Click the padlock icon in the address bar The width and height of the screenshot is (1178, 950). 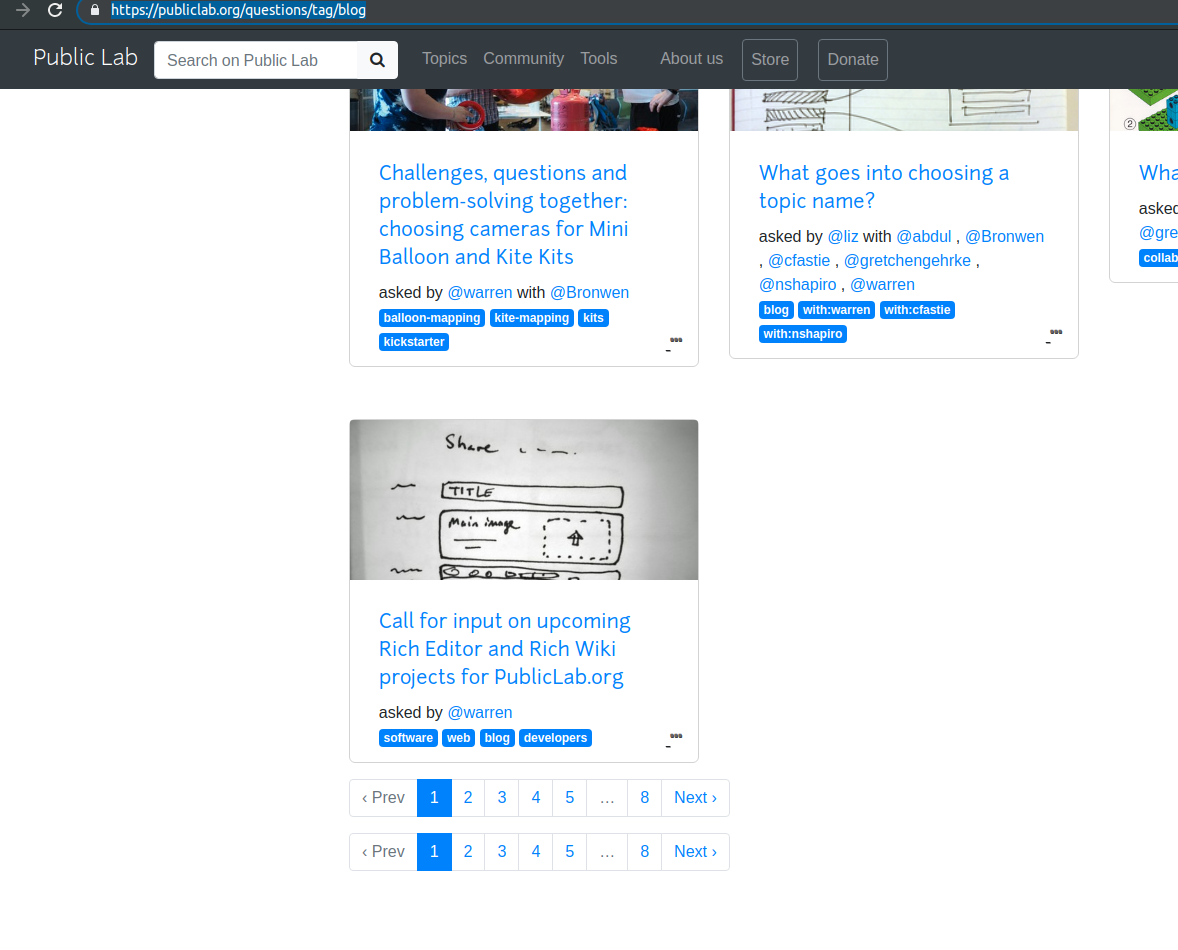[x=94, y=13]
